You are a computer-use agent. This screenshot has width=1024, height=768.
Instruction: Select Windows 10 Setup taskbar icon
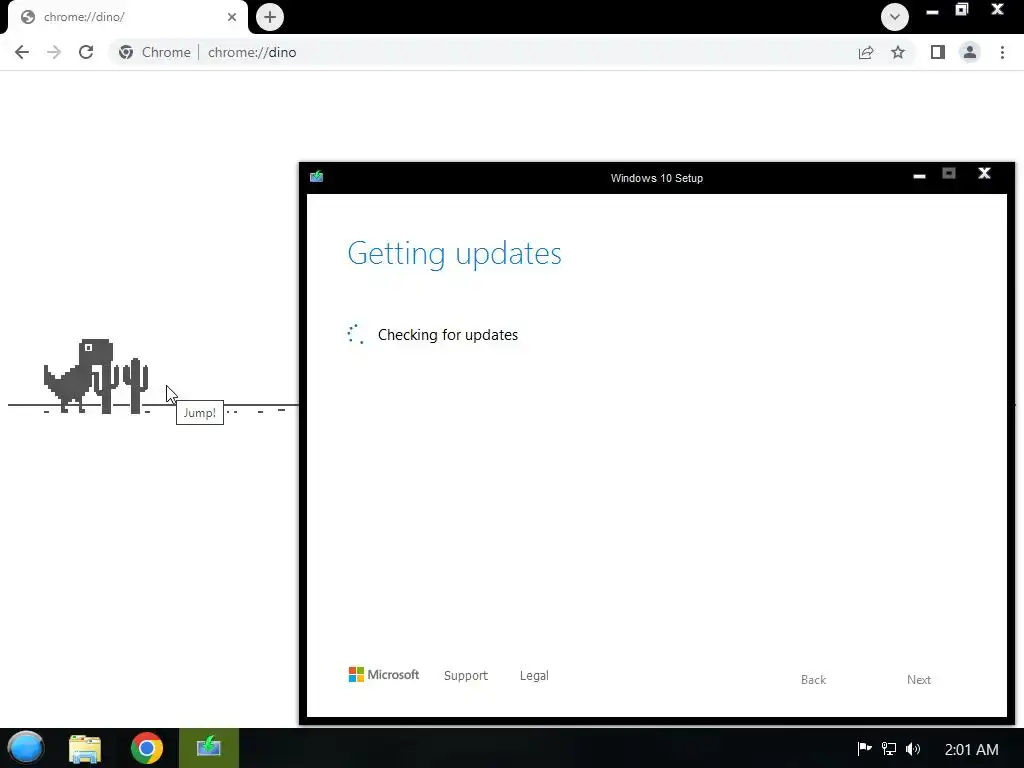point(209,748)
